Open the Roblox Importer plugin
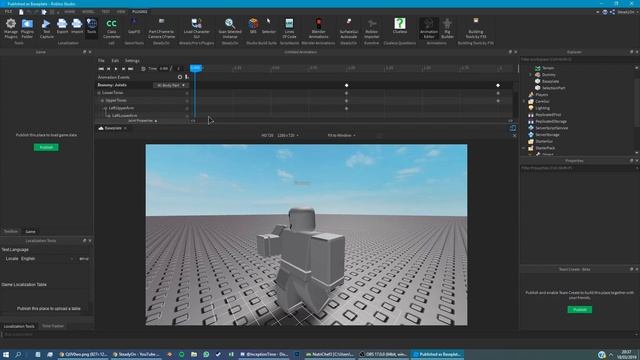Viewport: 640px width, 360px height. pyautogui.click(x=371, y=28)
